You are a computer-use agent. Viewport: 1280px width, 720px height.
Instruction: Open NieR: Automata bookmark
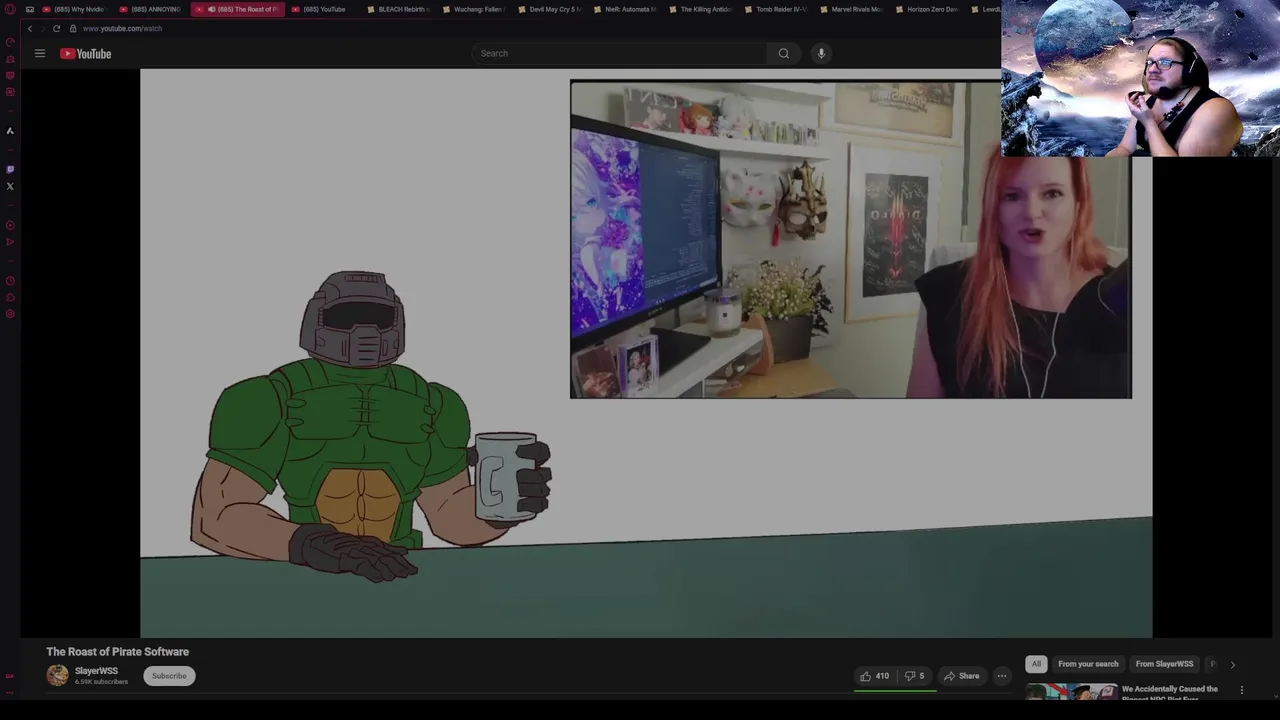(625, 9)
